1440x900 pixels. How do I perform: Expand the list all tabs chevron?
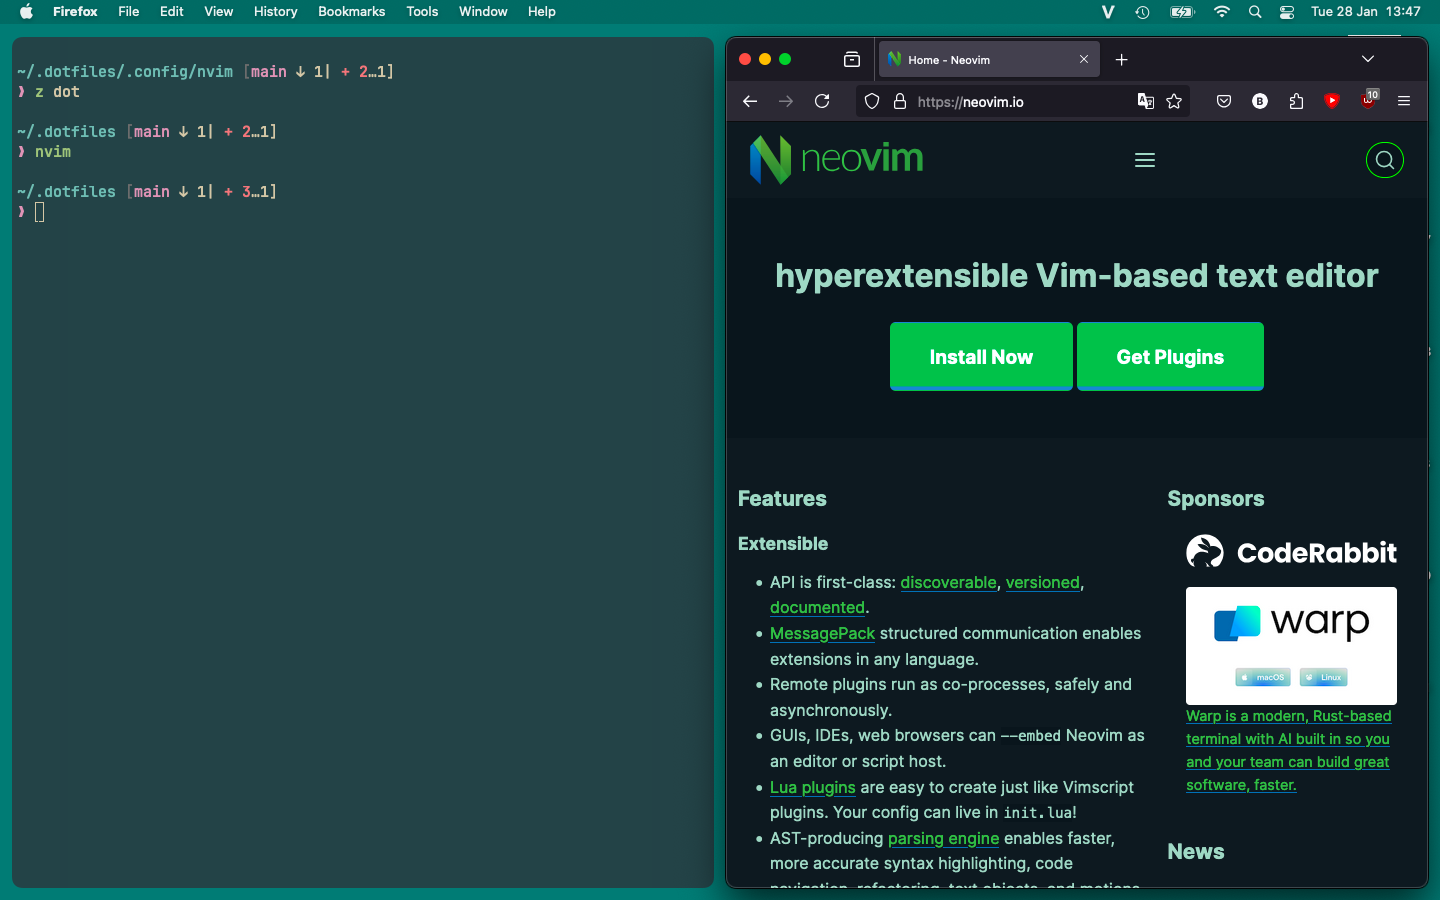1368,59
